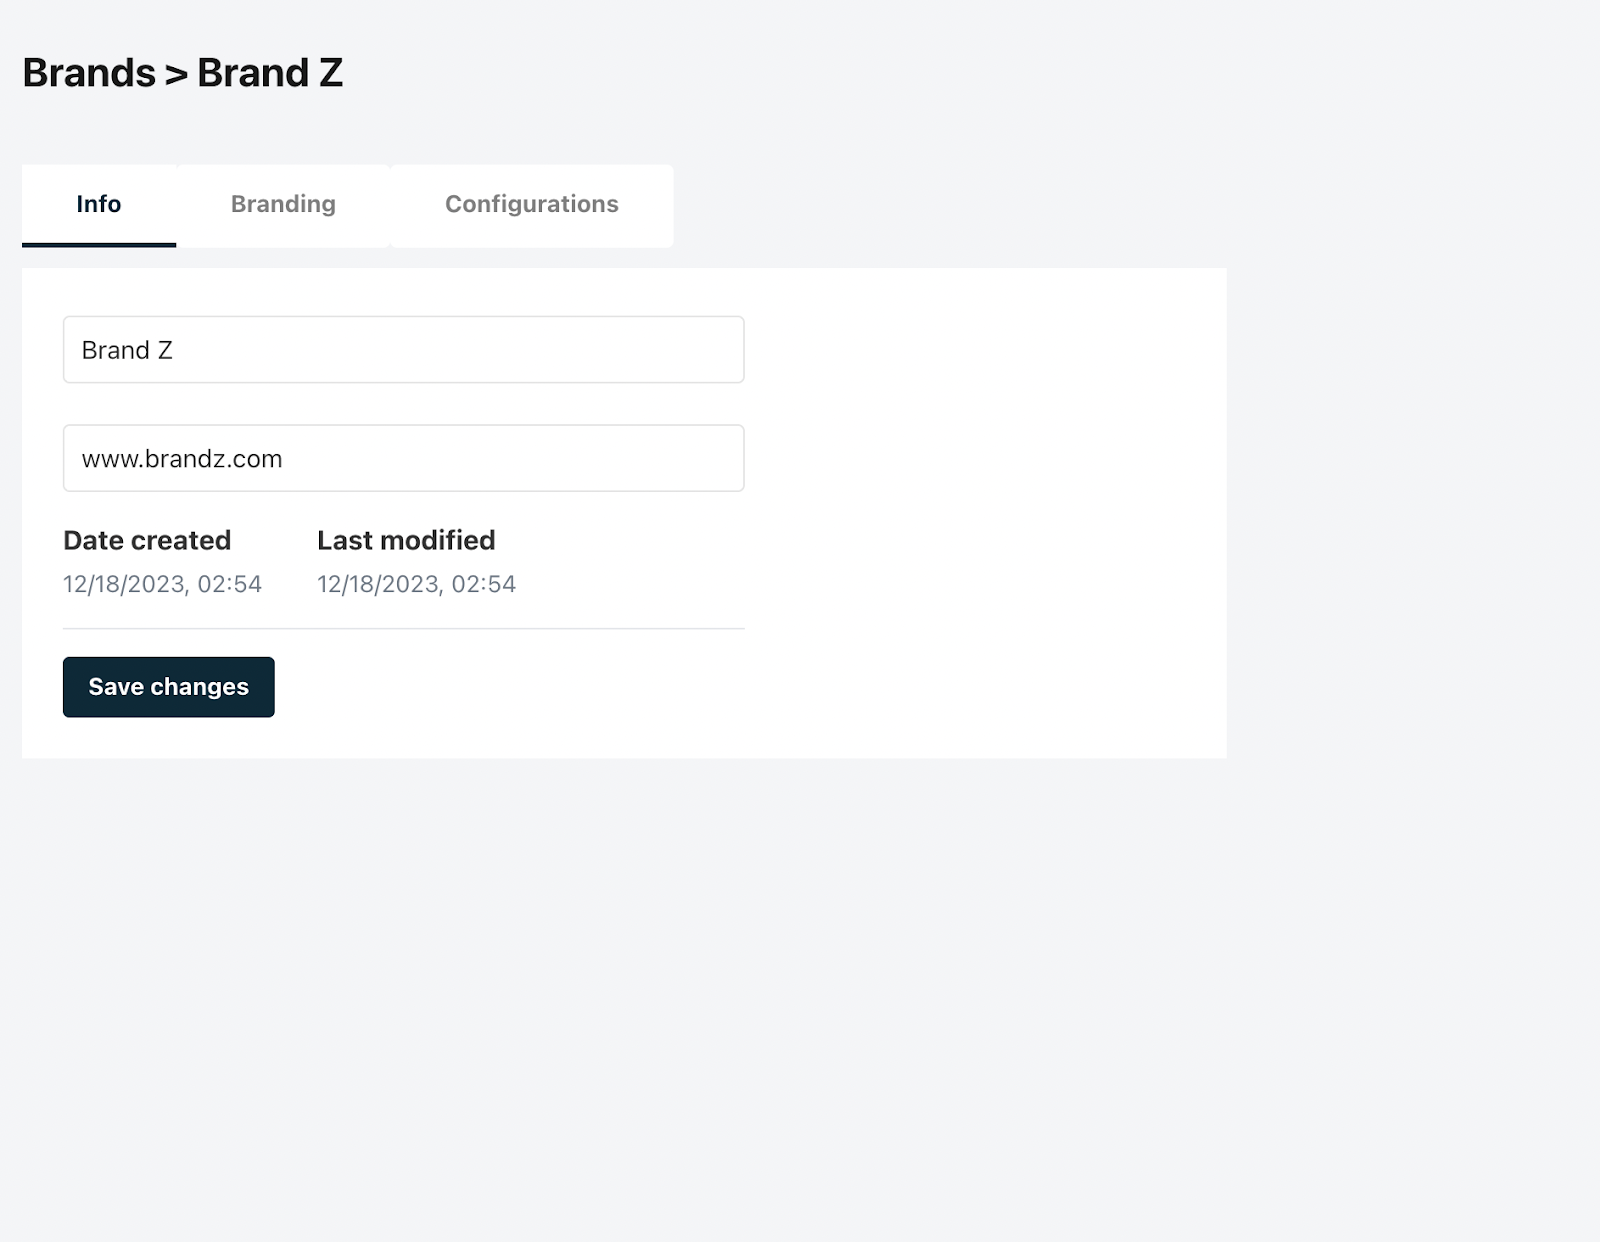This screenshot has width=1600, height=1242.
Task: Click the Last modified label
Action: tap(406, 540)
